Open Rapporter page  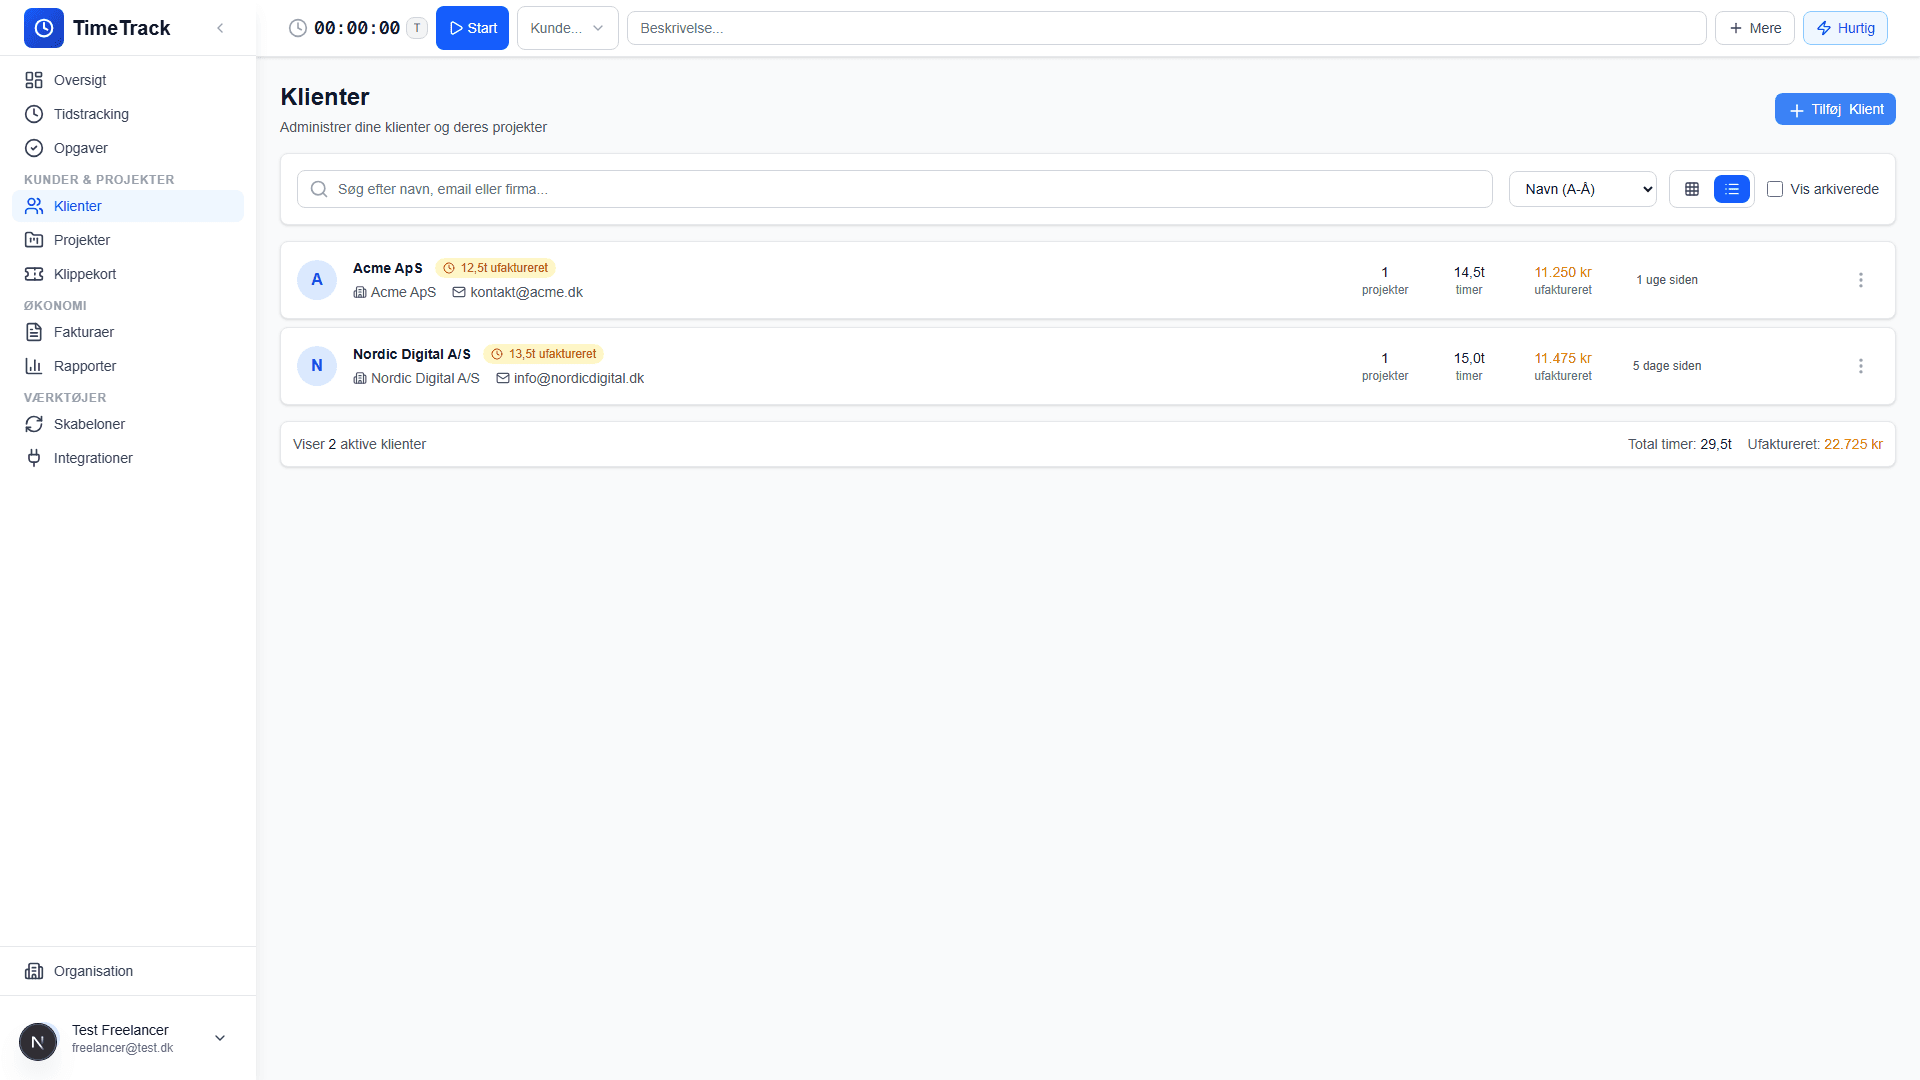(x=128, y=366)
